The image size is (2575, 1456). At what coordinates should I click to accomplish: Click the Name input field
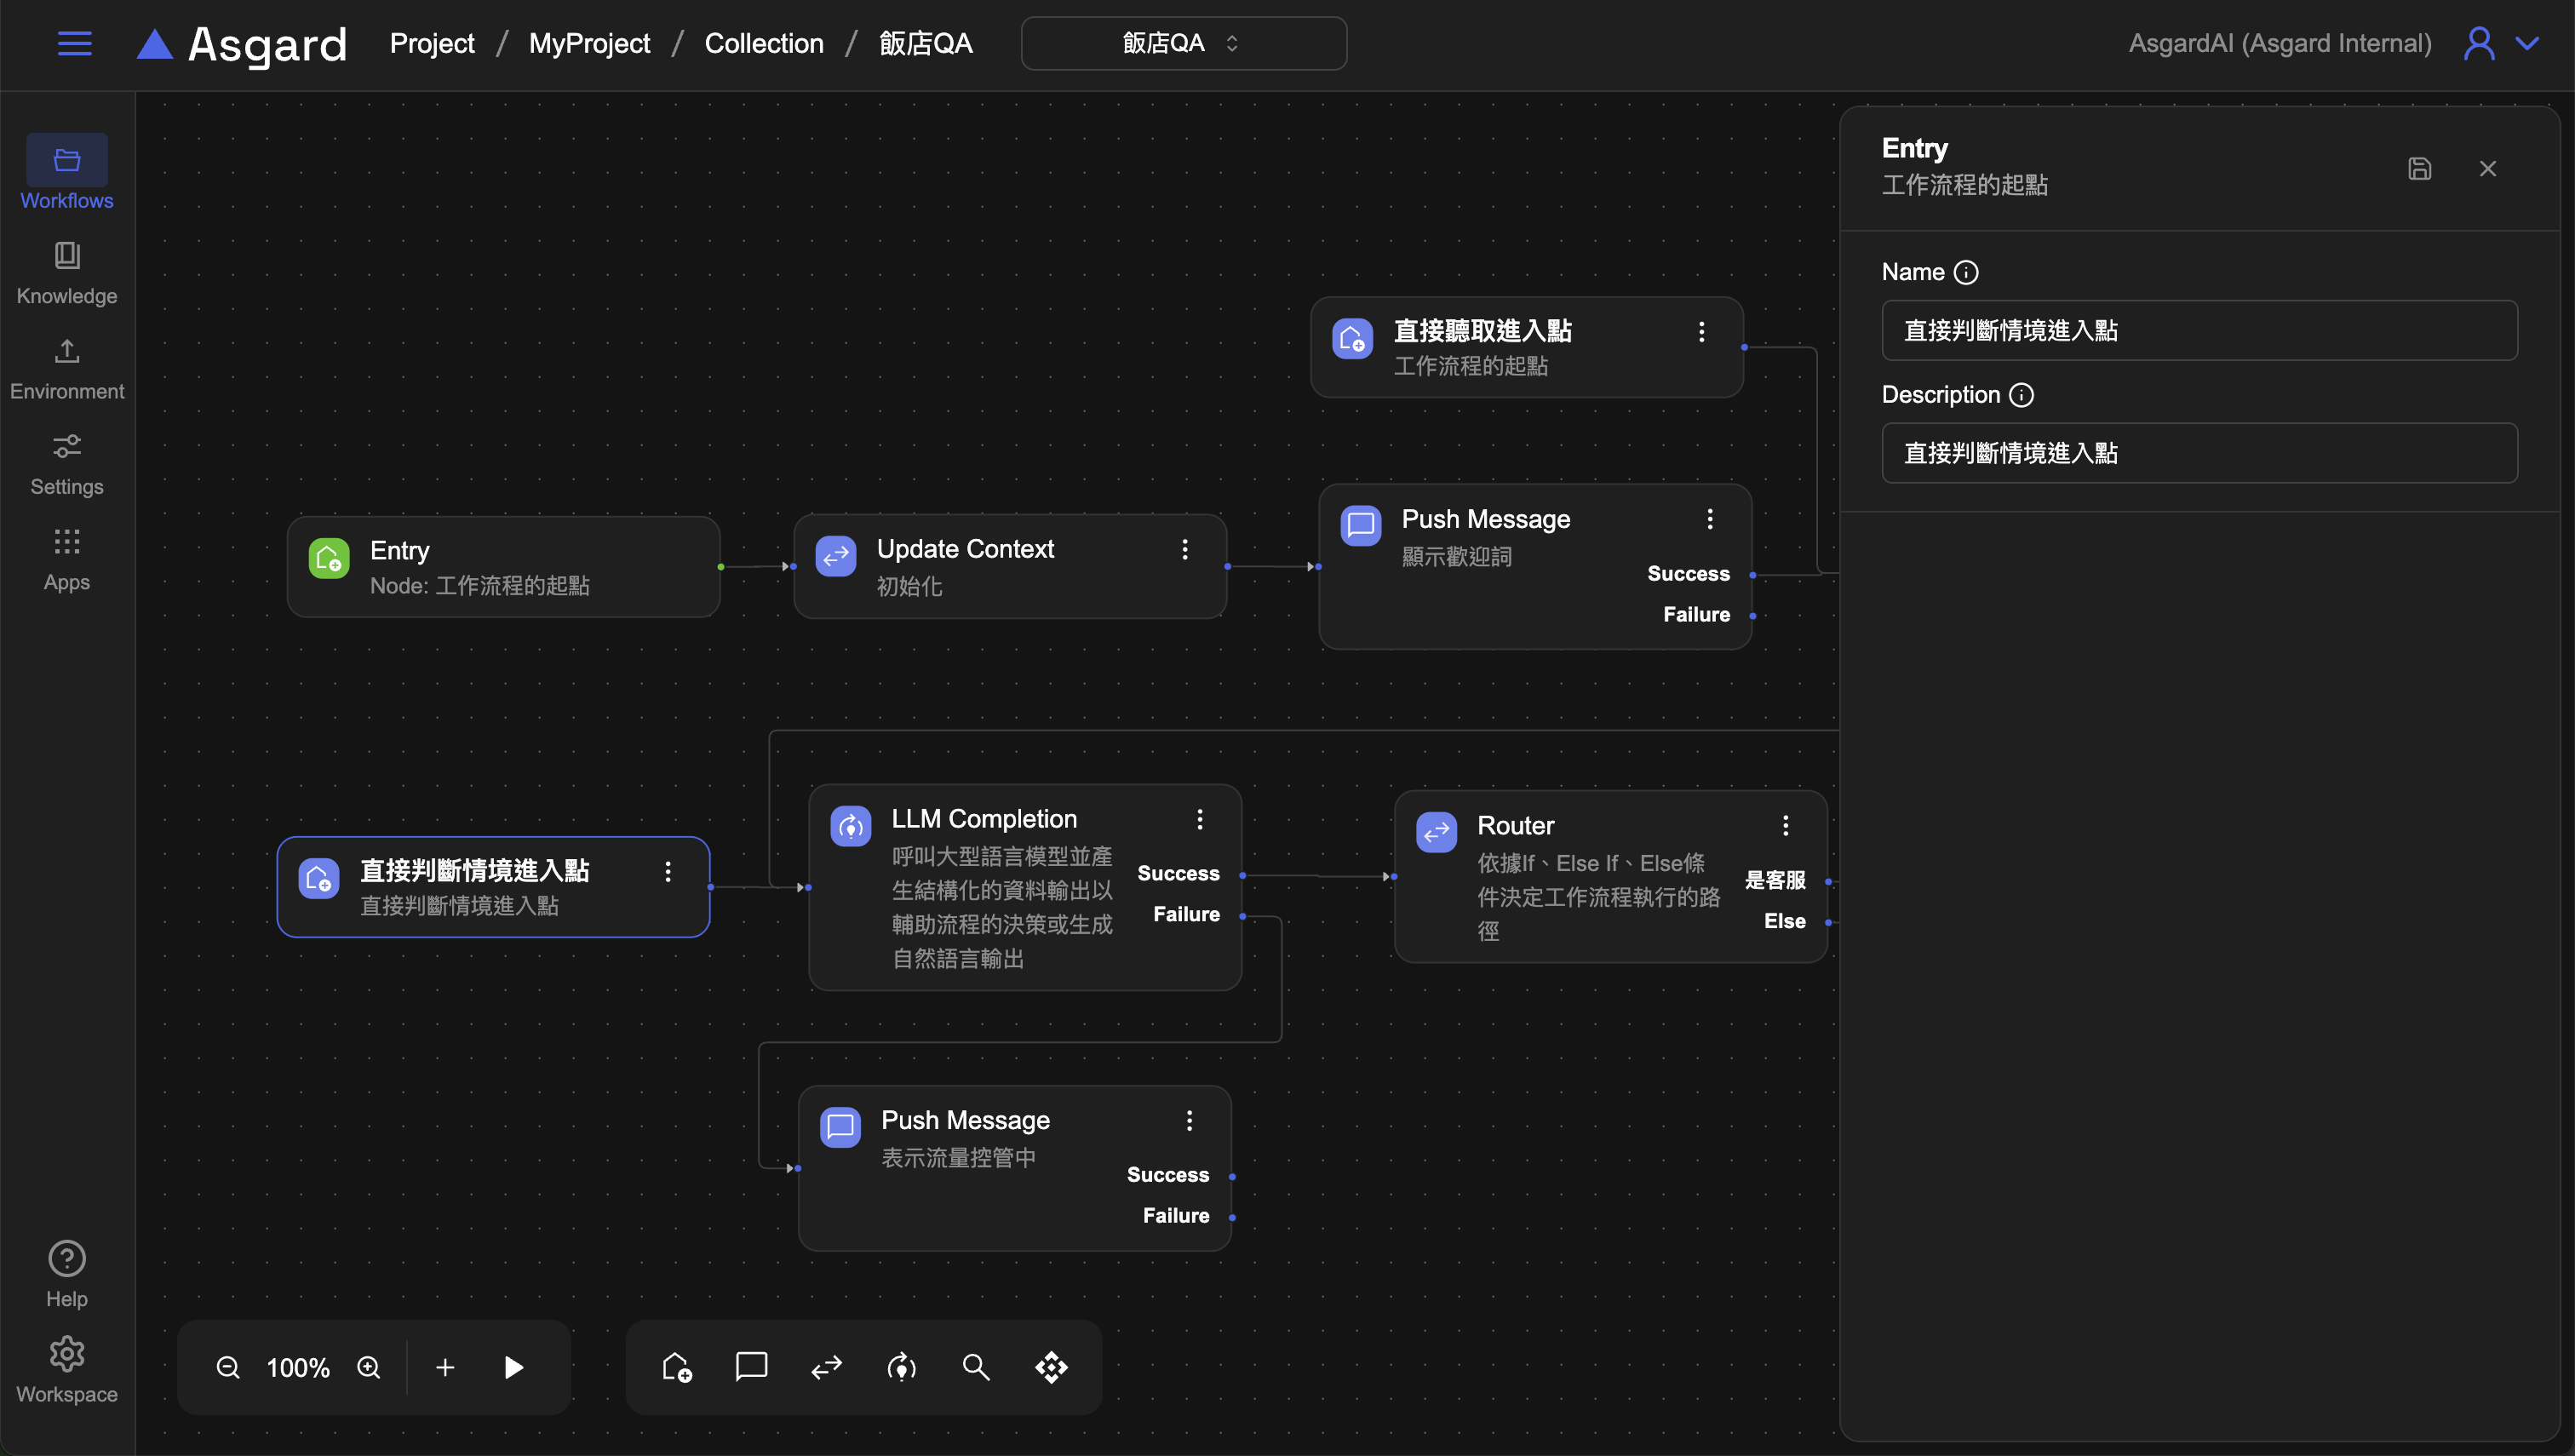2199,331
